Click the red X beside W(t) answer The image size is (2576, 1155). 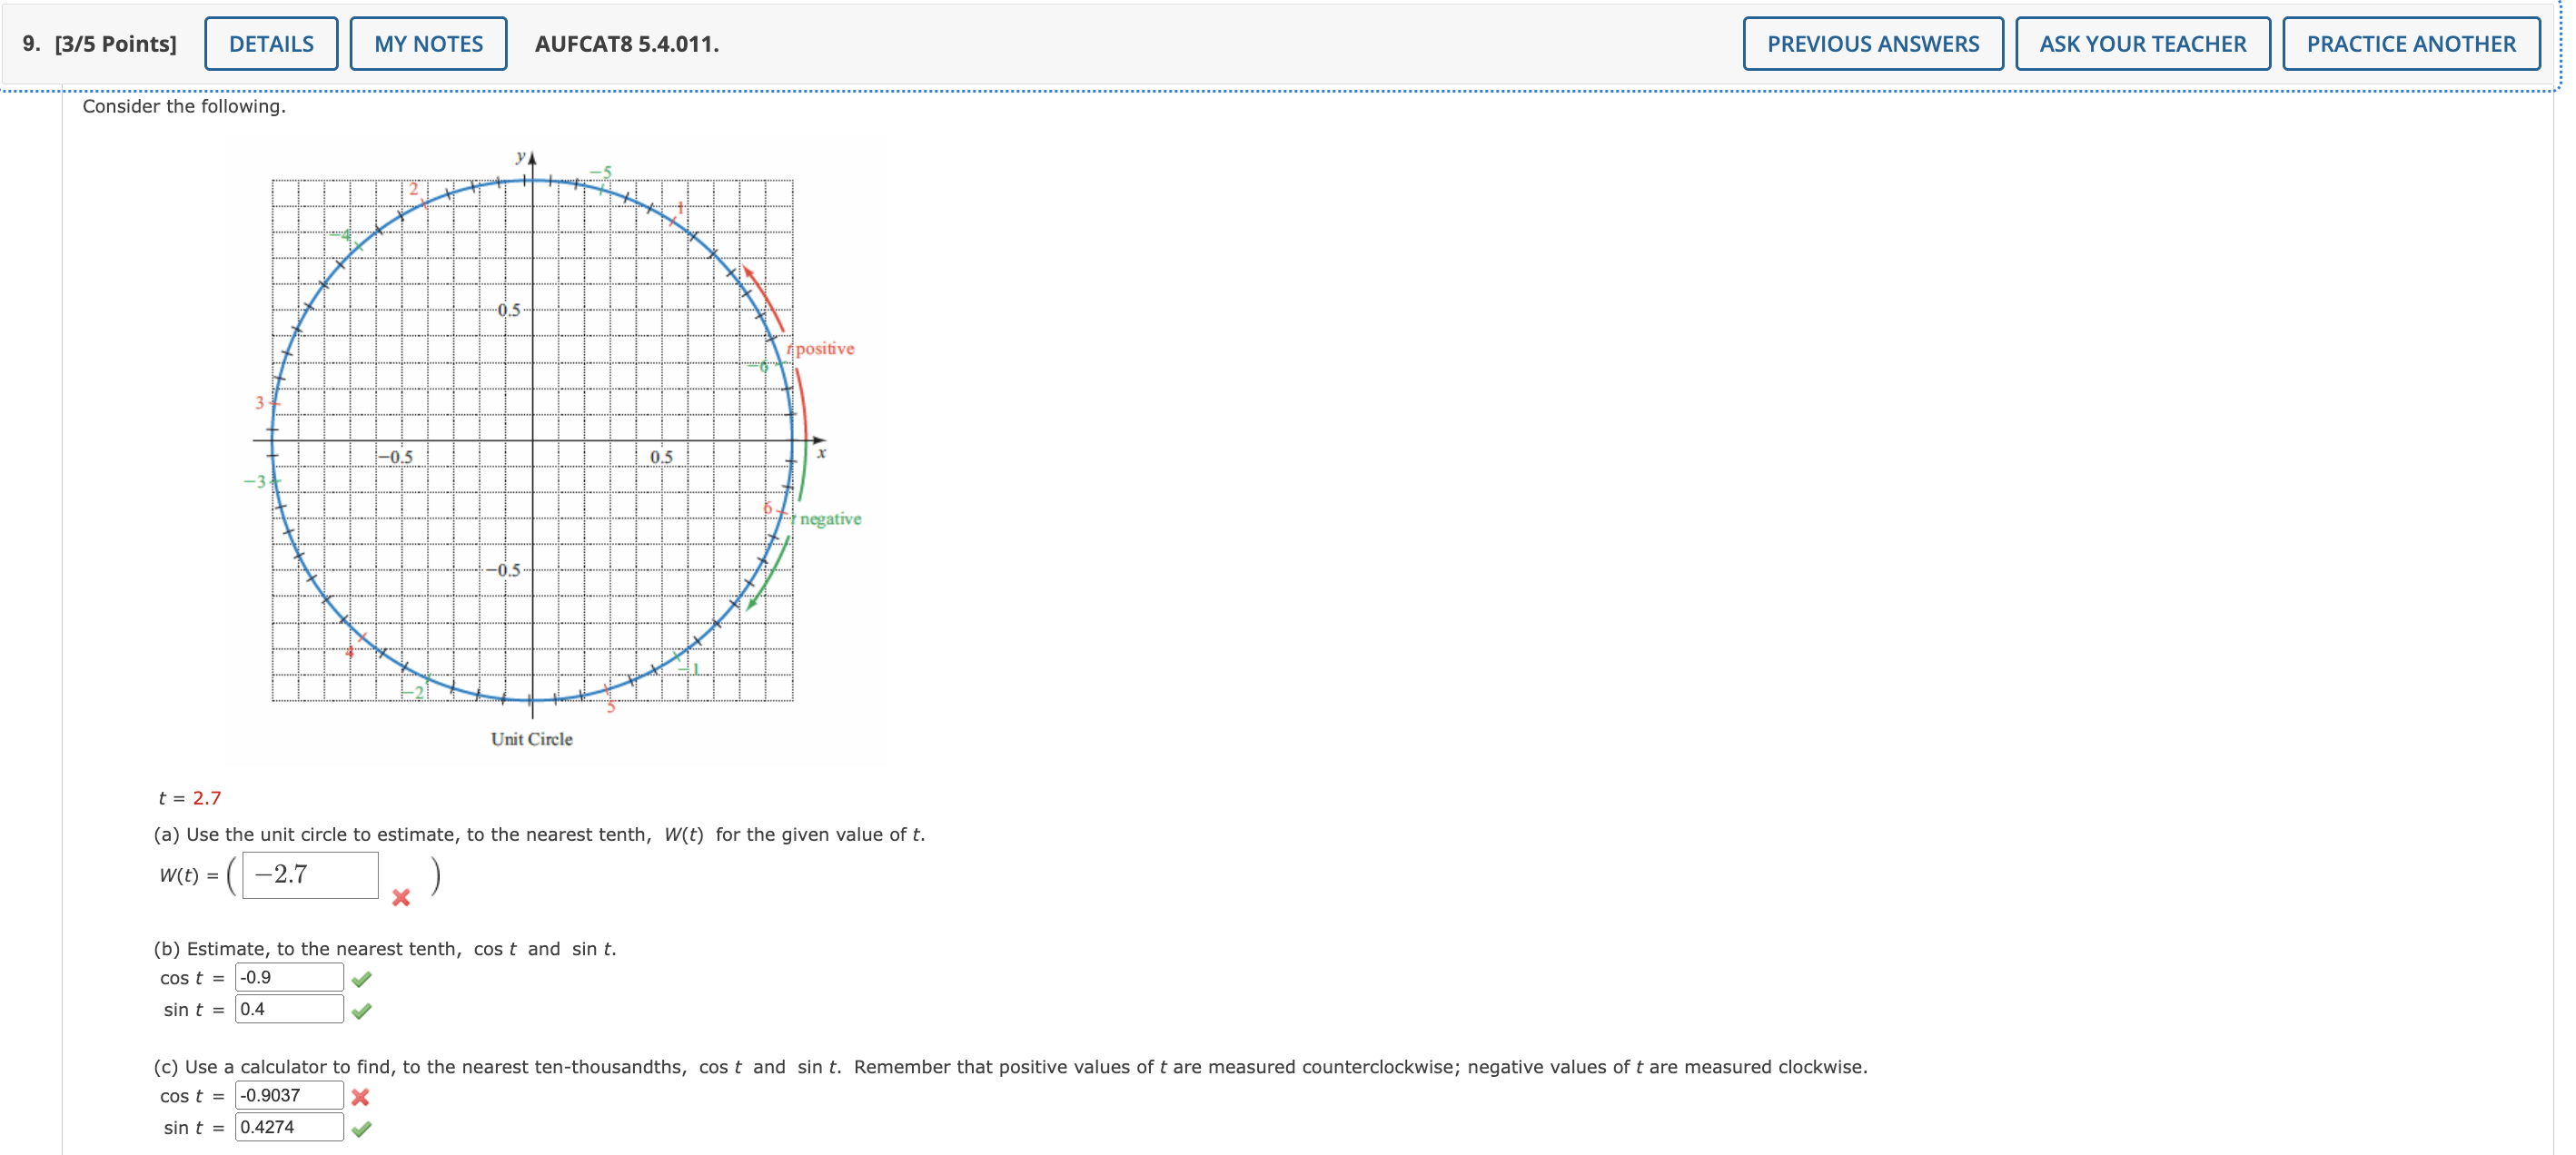[402, 898]
